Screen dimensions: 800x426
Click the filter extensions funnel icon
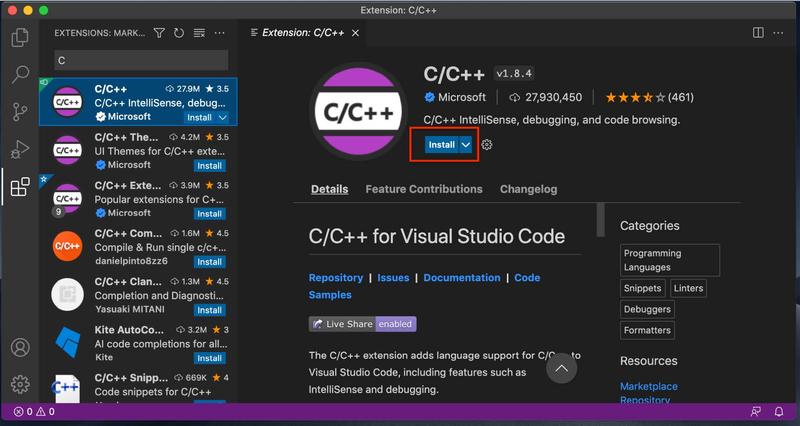coord(159,33)
